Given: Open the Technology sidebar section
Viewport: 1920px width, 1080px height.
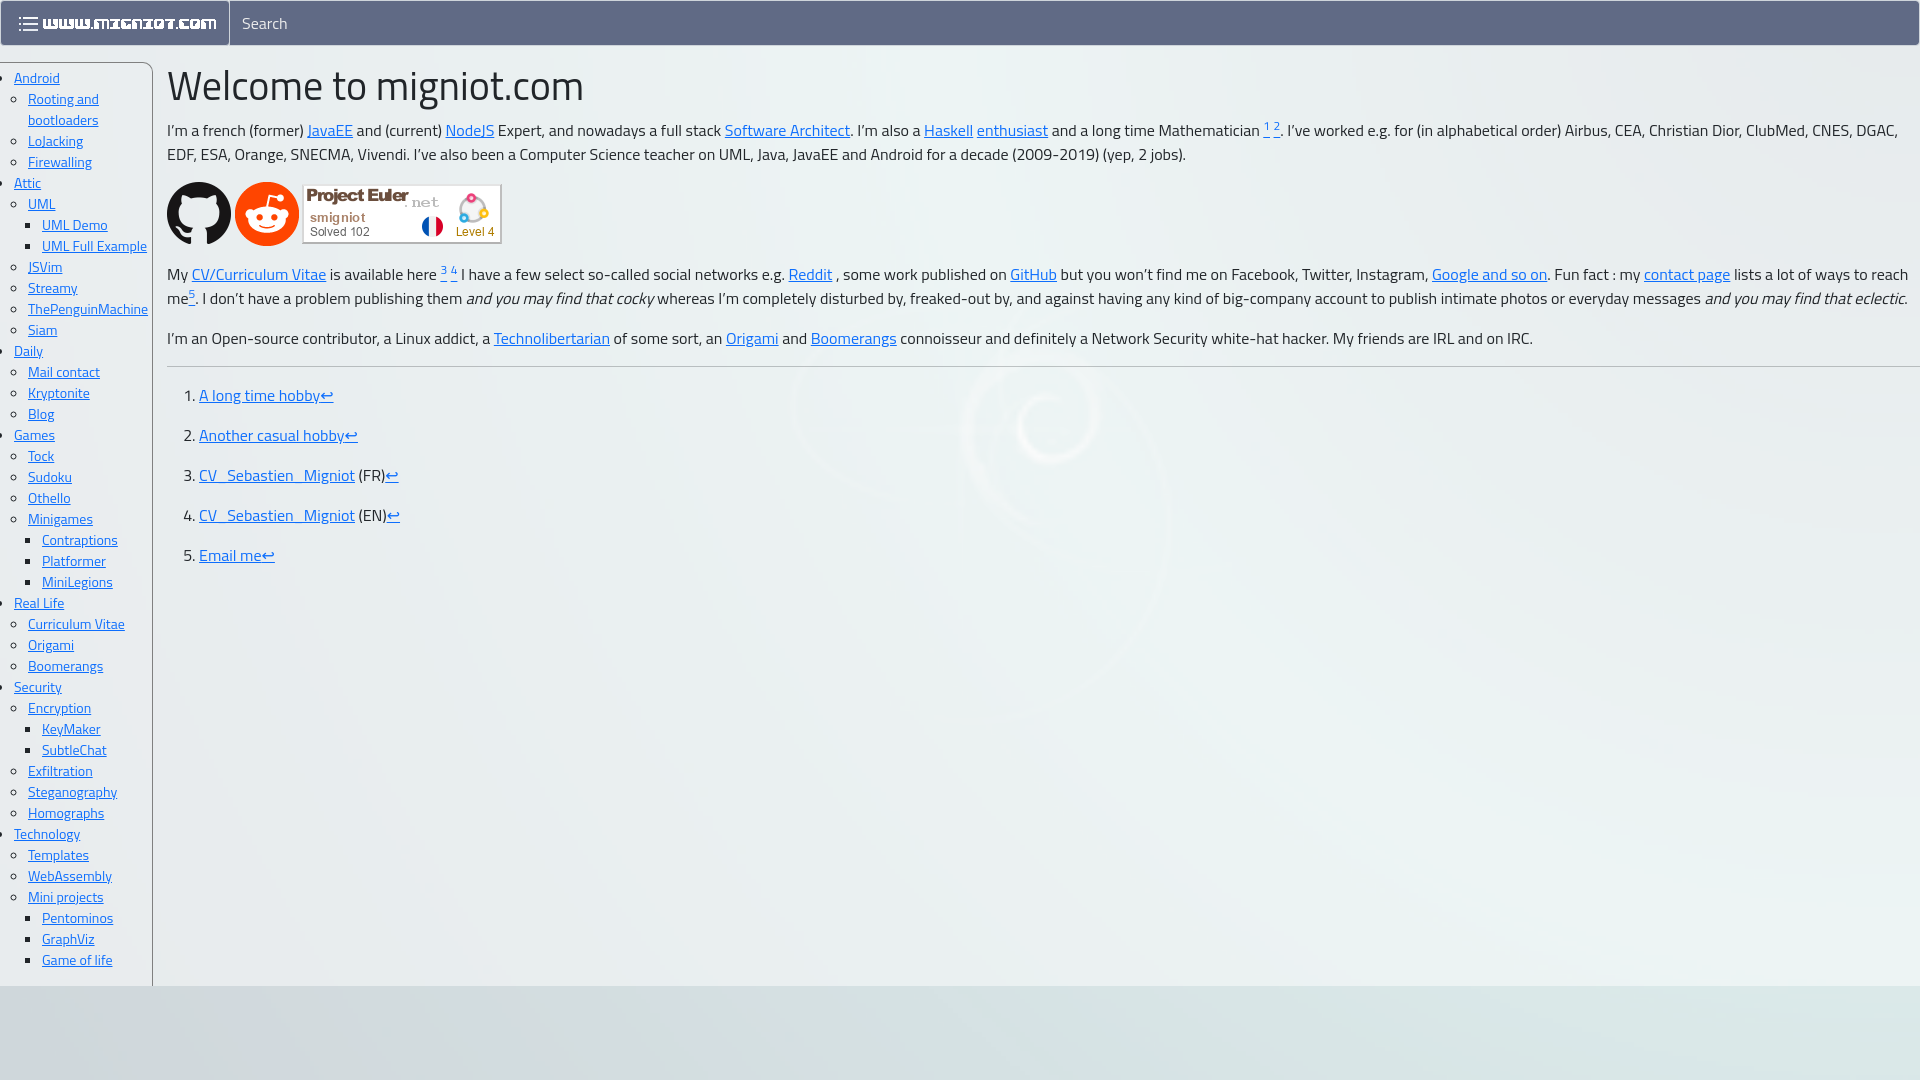Looking at the screenshot, I should coord(47,834).
